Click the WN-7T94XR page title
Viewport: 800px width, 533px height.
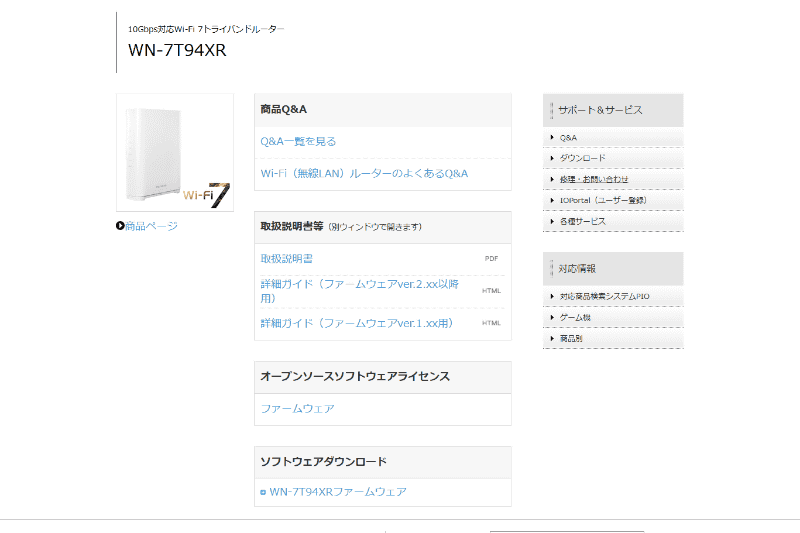(x=177, y=50)
